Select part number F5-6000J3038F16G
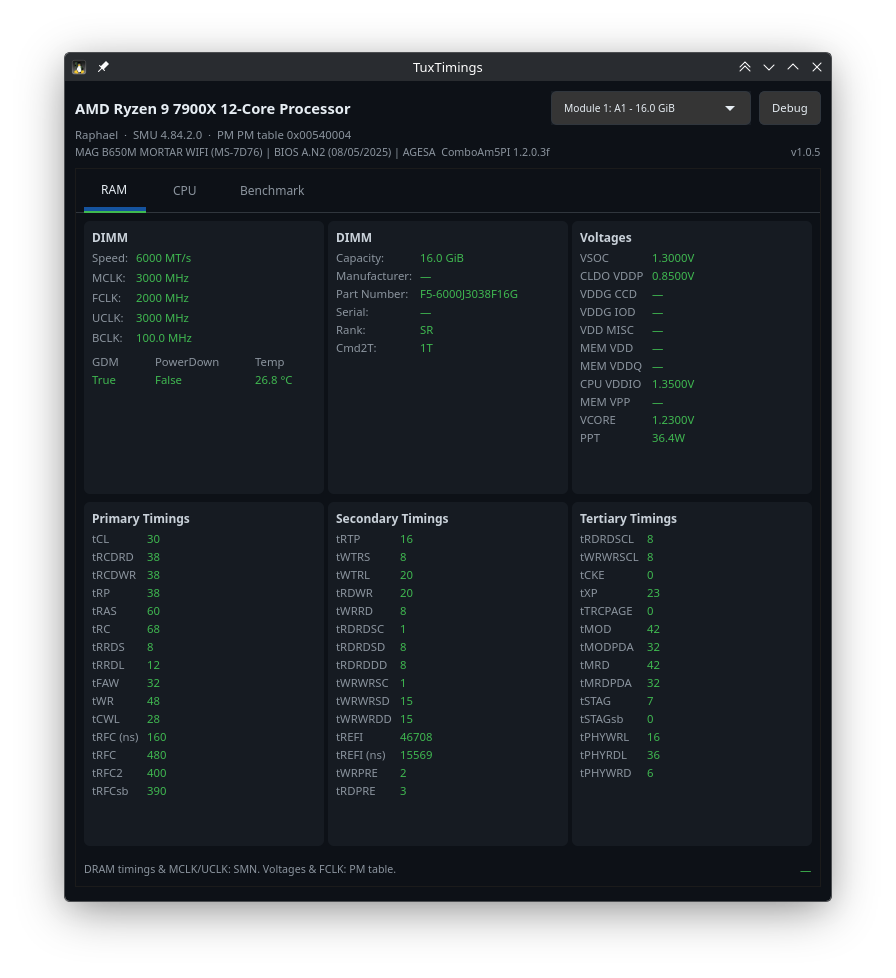 (x=469, y=294)
